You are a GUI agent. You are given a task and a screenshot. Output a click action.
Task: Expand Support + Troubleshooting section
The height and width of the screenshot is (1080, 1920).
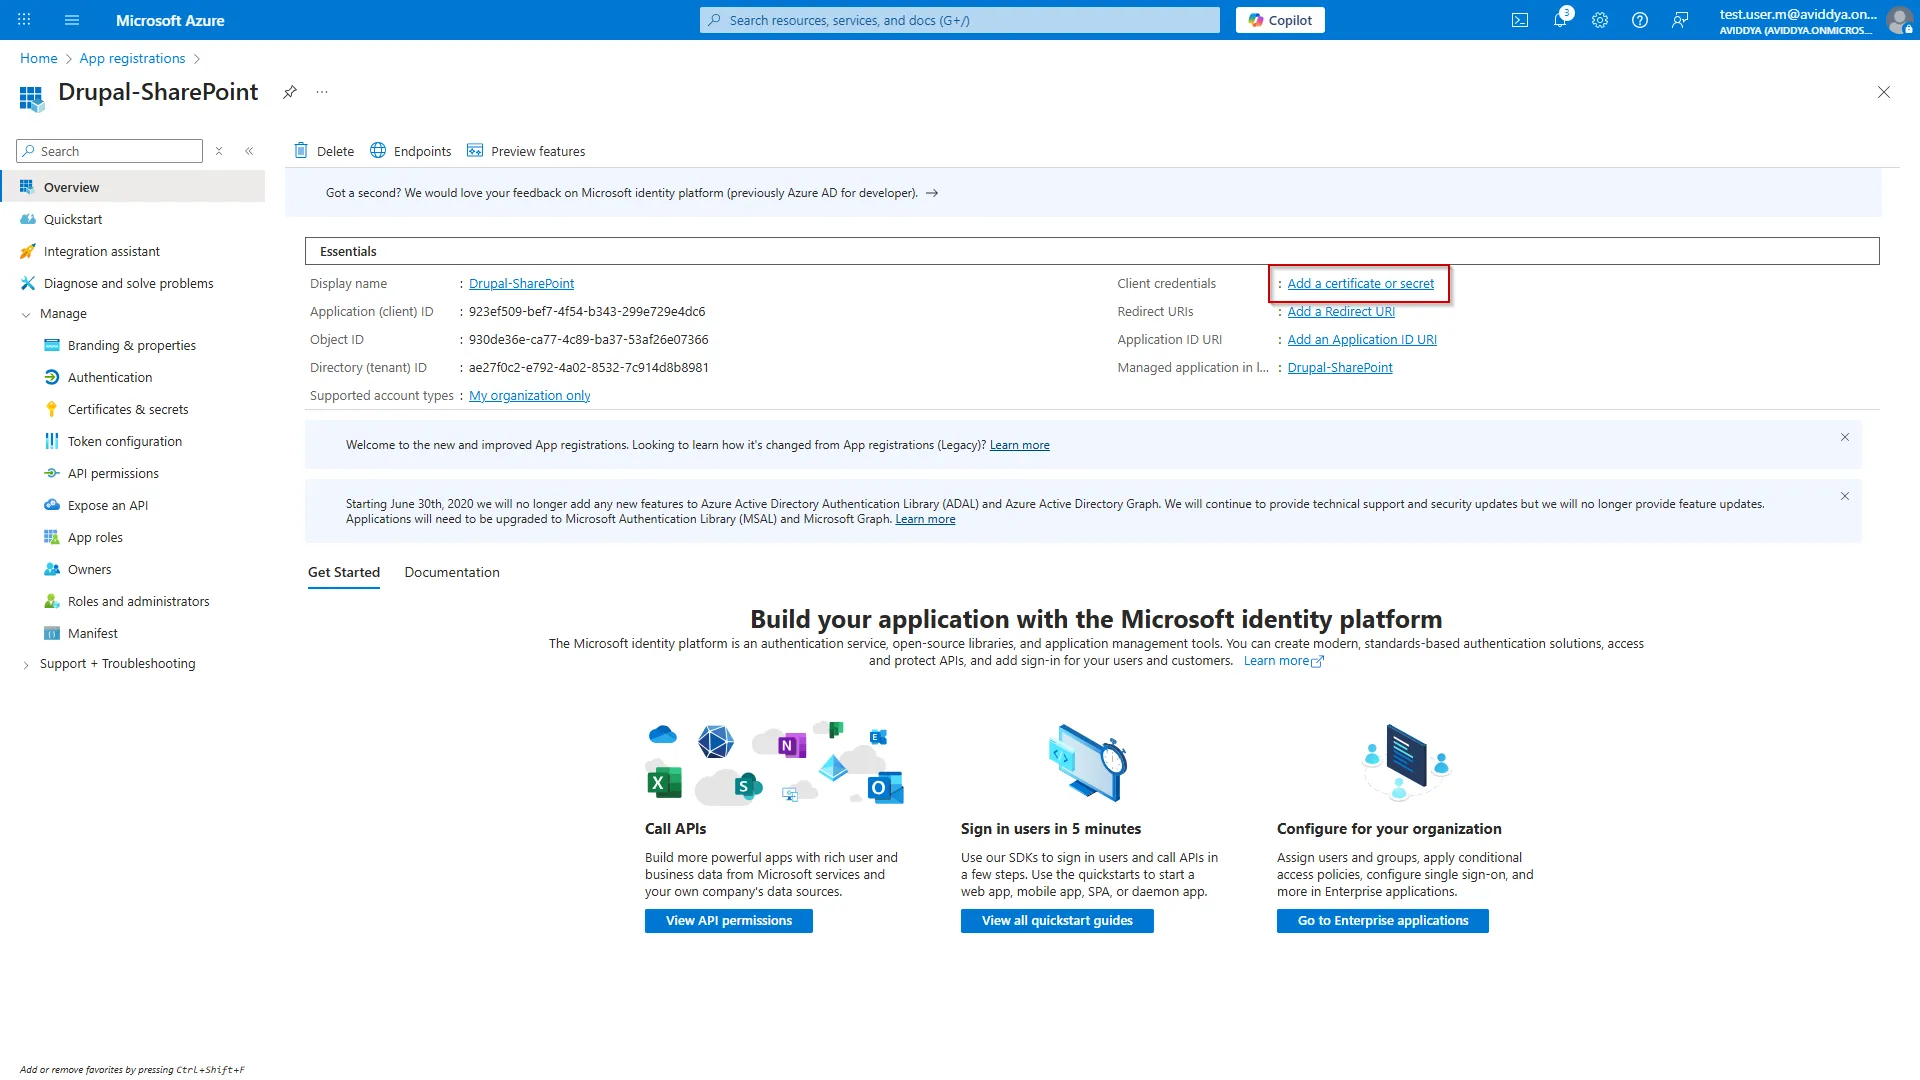click(x=26, y=664)
